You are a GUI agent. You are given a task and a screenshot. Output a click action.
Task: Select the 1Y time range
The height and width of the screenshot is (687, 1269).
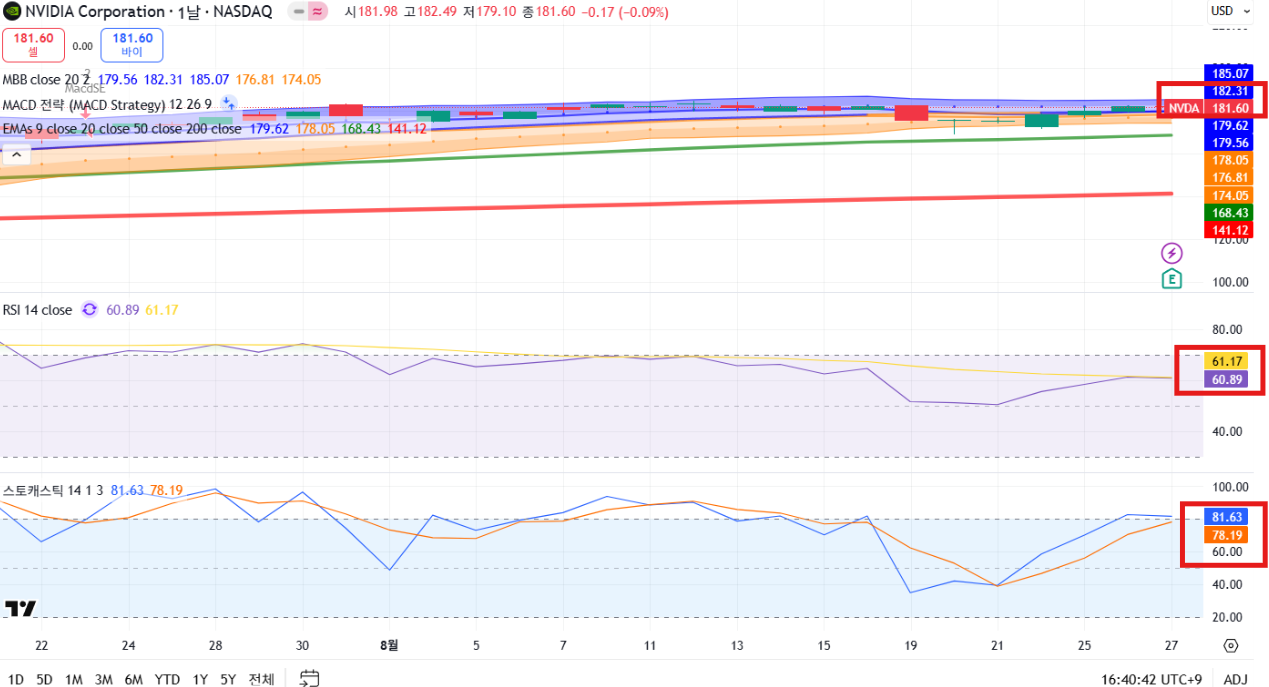click(x=200, y=679)
